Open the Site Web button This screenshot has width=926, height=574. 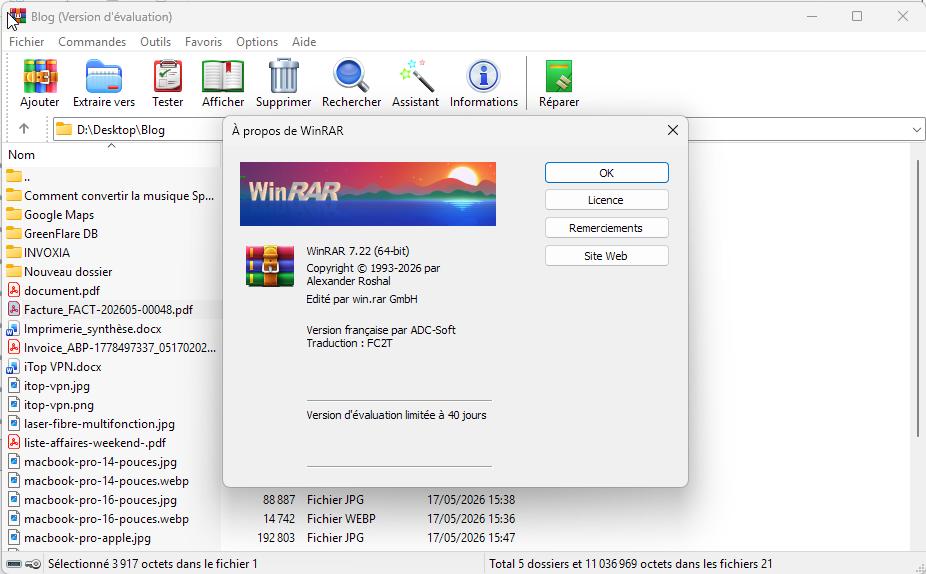tap(607, 256)
